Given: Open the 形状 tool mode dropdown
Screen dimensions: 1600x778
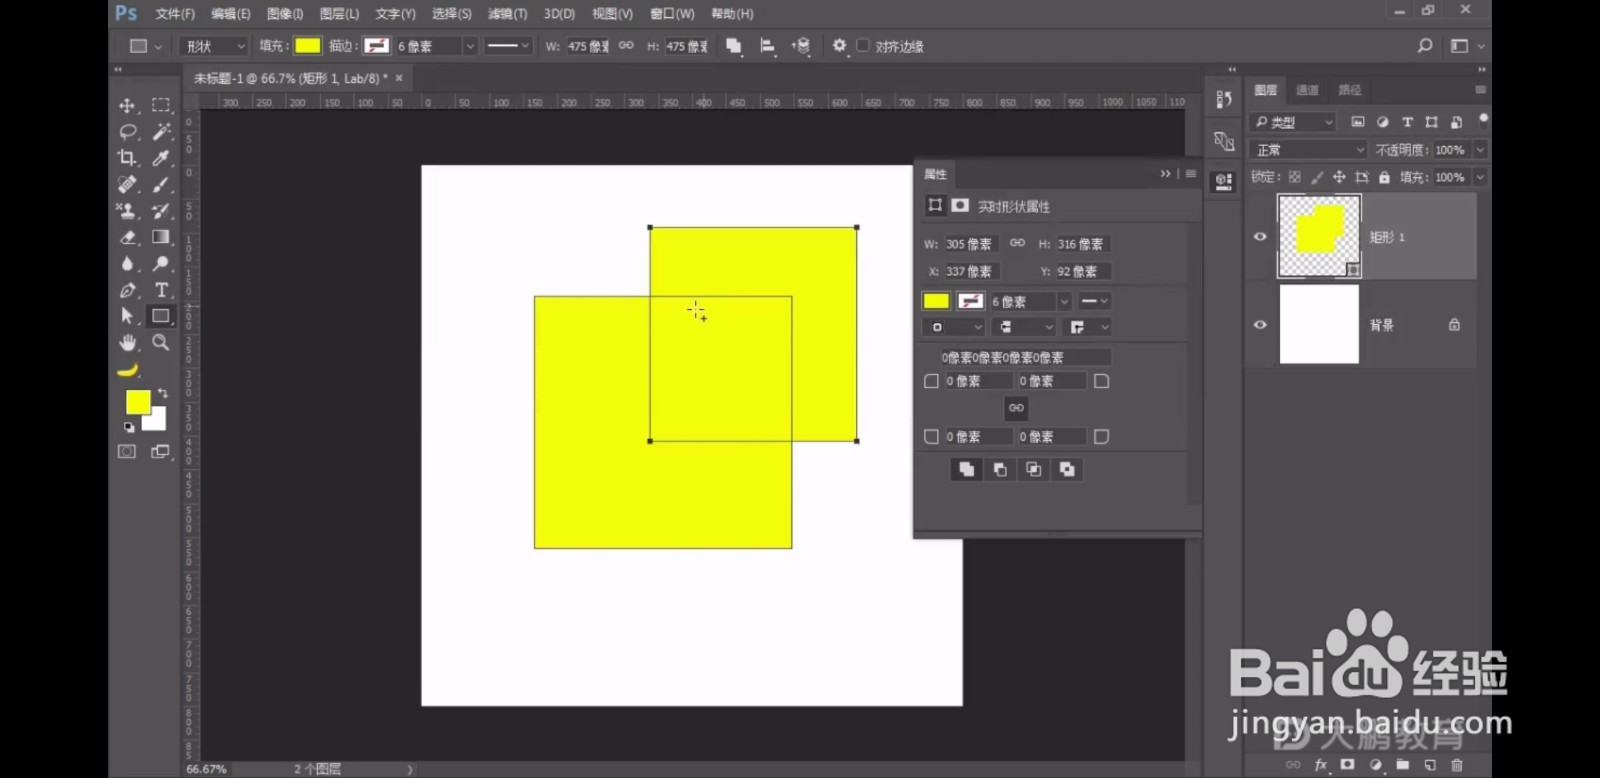Looking at the screenshot, I should click(x=214, y=46).
